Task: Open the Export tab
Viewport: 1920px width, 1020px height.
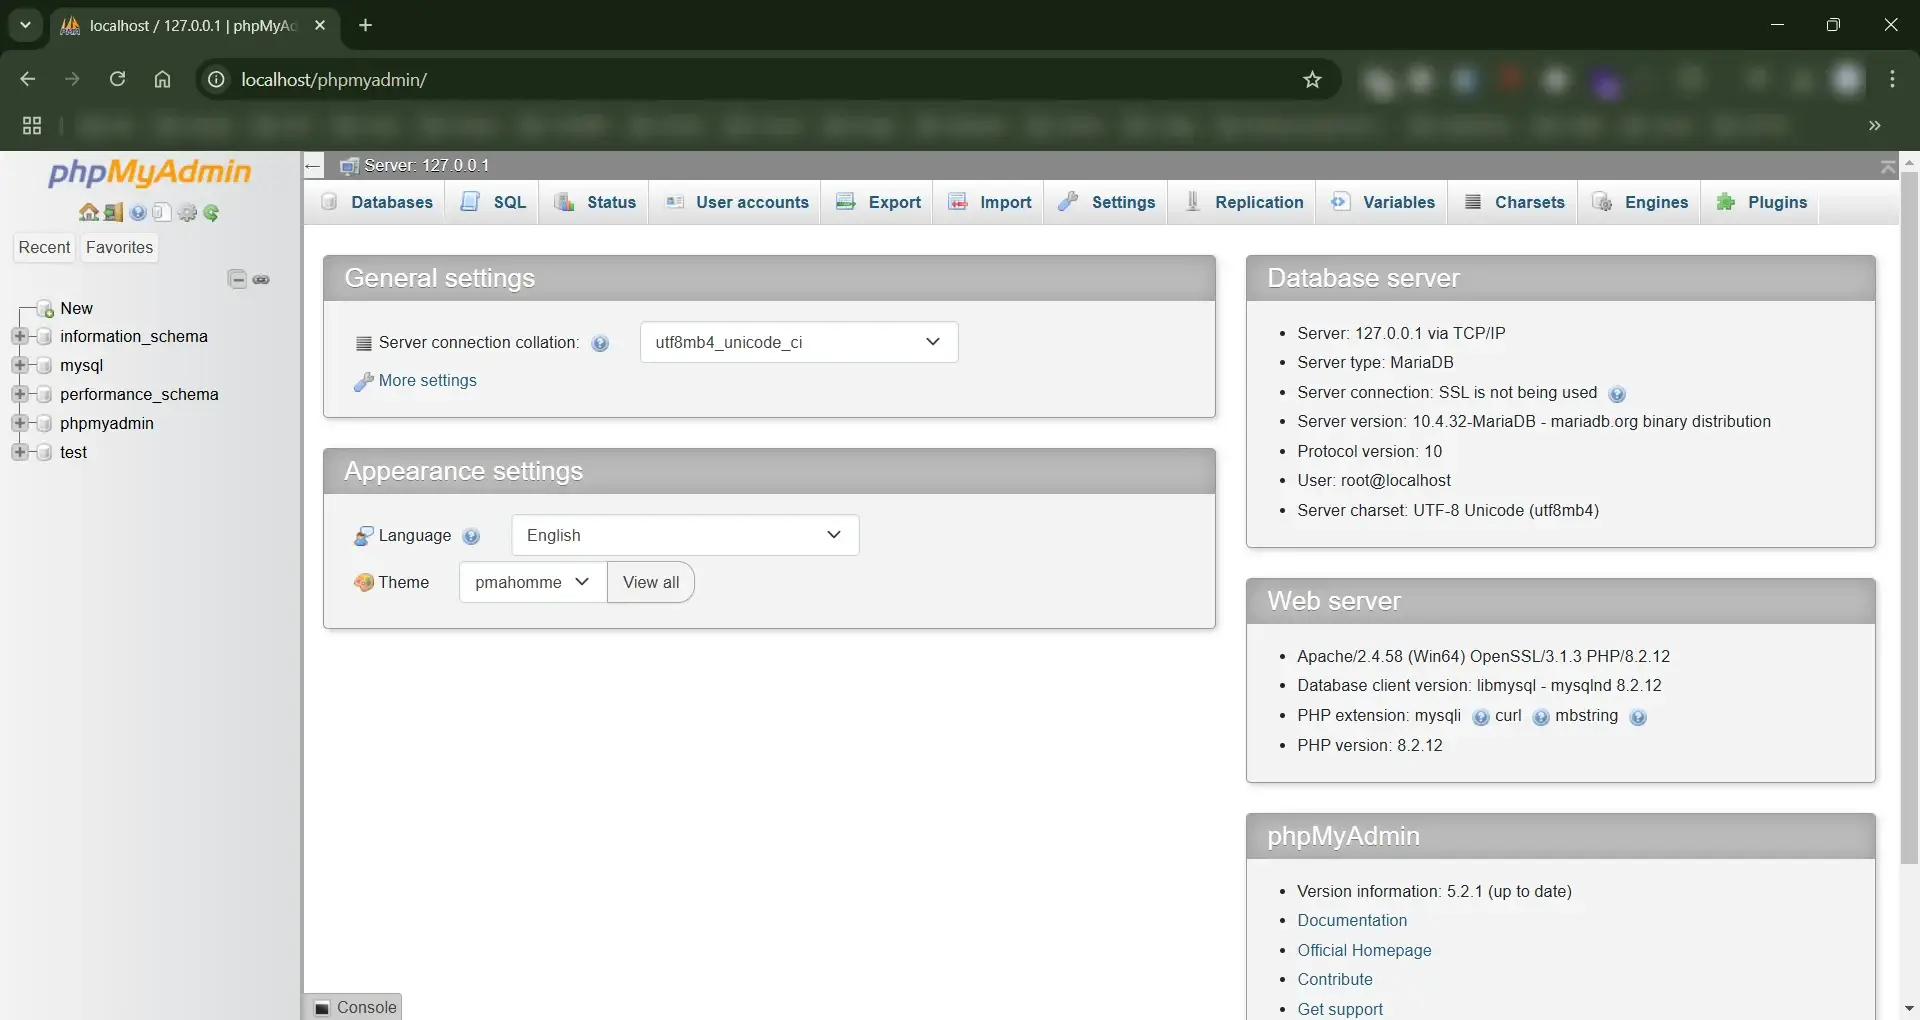Action: point(879,202)
